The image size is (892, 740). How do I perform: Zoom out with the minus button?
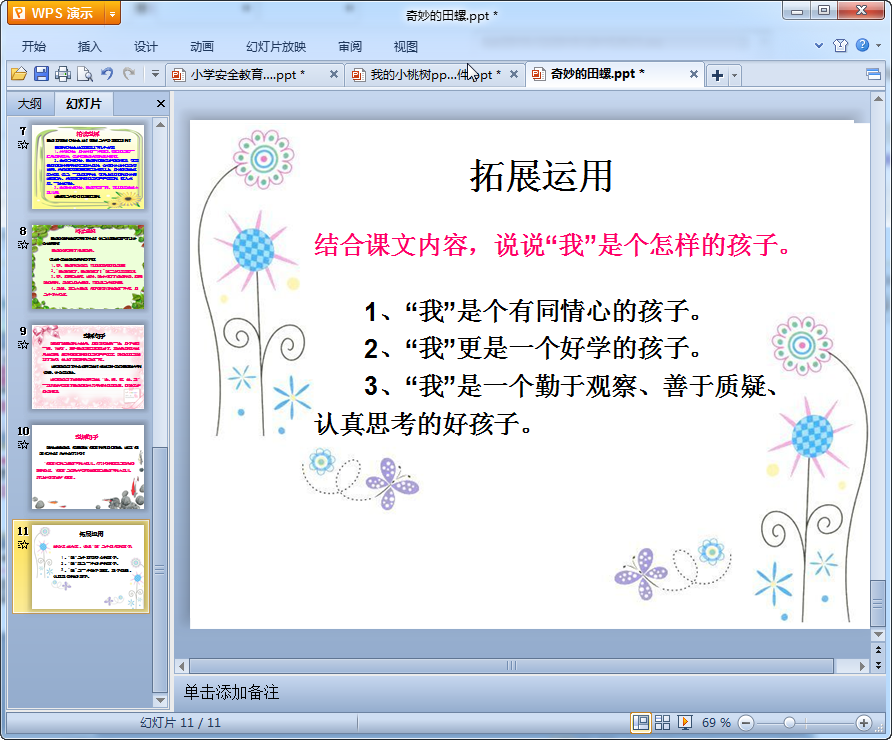click(x=746, y=723)
